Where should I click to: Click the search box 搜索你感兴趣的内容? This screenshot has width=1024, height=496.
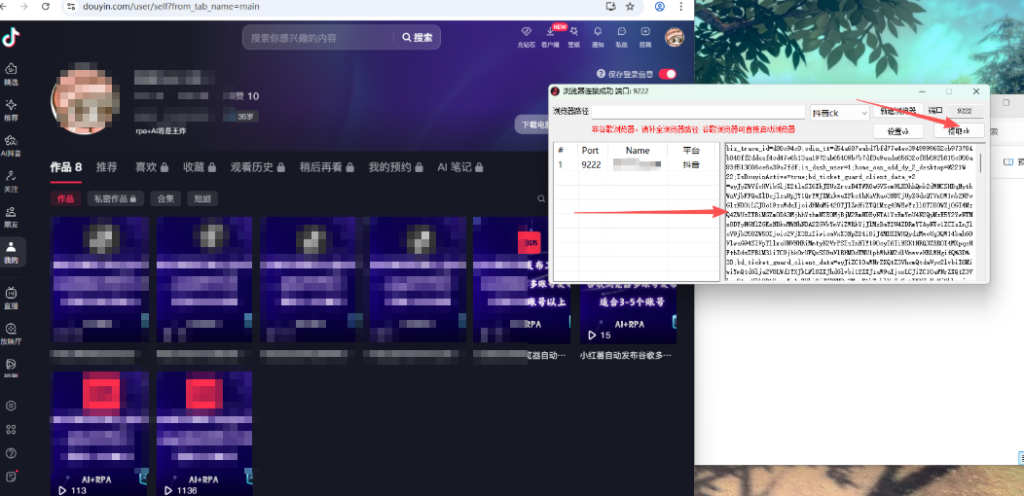click(x=320, y=37)
